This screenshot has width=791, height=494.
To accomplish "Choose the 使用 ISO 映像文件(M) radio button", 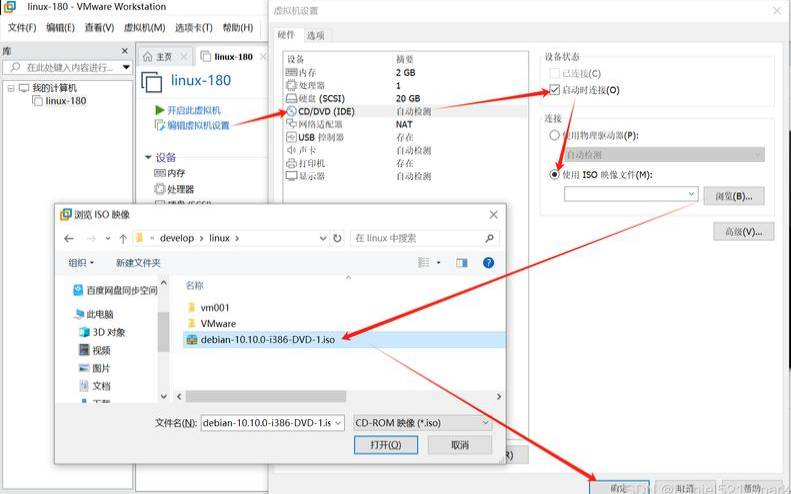I will pyautogui.click(x=554, y=175).
